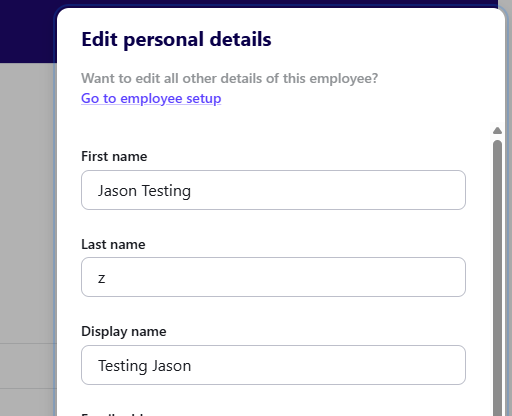The height and width of the screenshot is (416, 512).
Task: Click the dimmed gray backdrop beside the dialog
Action: click(x=27, y=200)
